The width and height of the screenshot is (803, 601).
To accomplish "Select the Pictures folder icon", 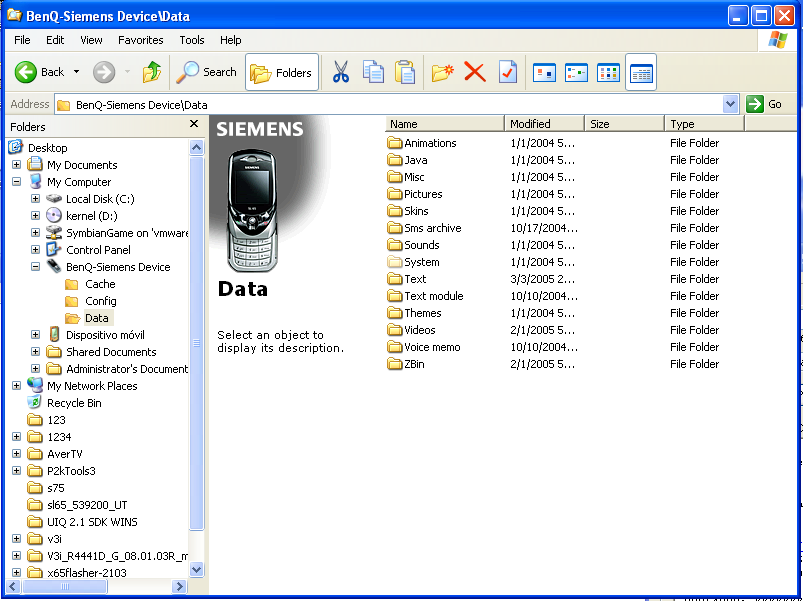I will tap(394, 194).
